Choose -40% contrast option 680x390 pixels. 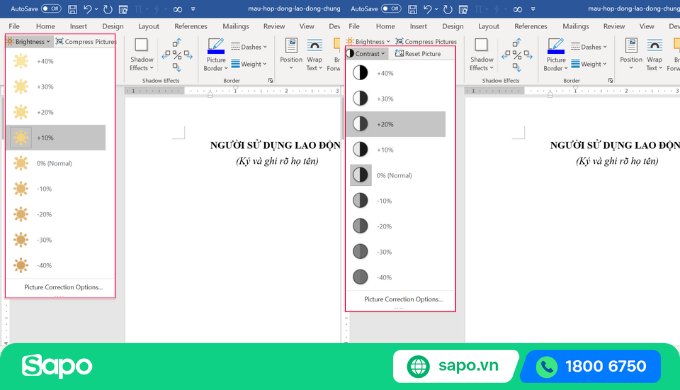(396, 277)
